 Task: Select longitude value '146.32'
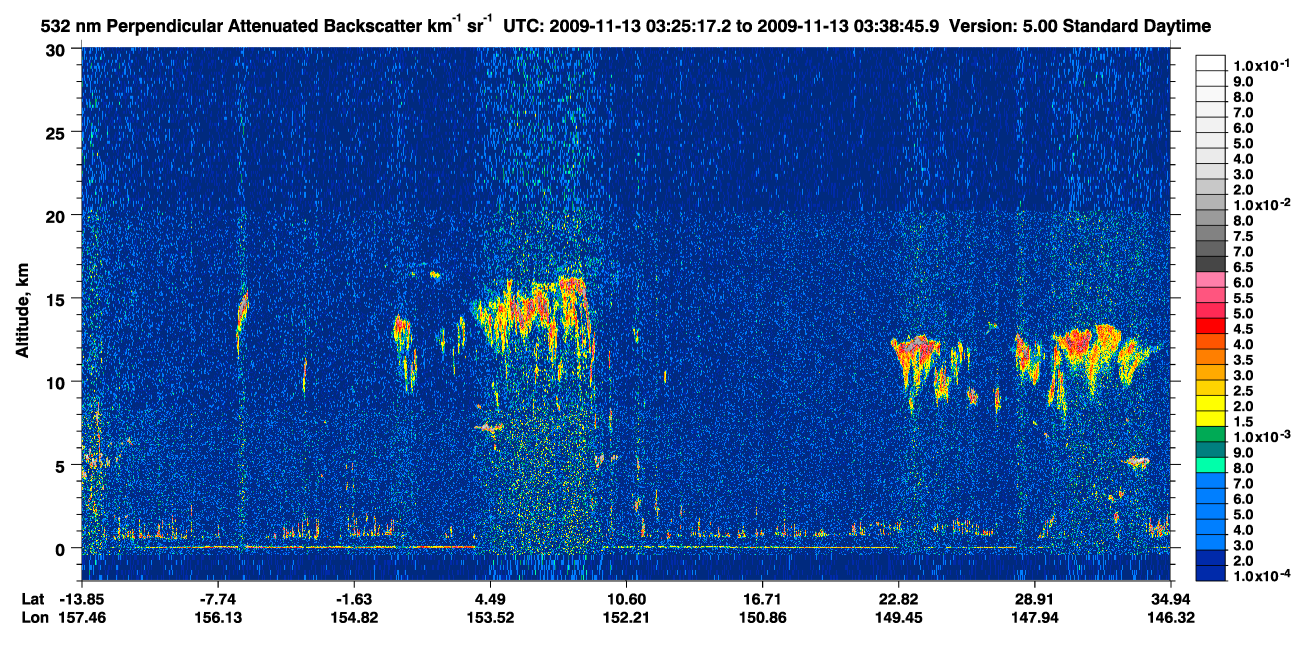point(1170,618)
